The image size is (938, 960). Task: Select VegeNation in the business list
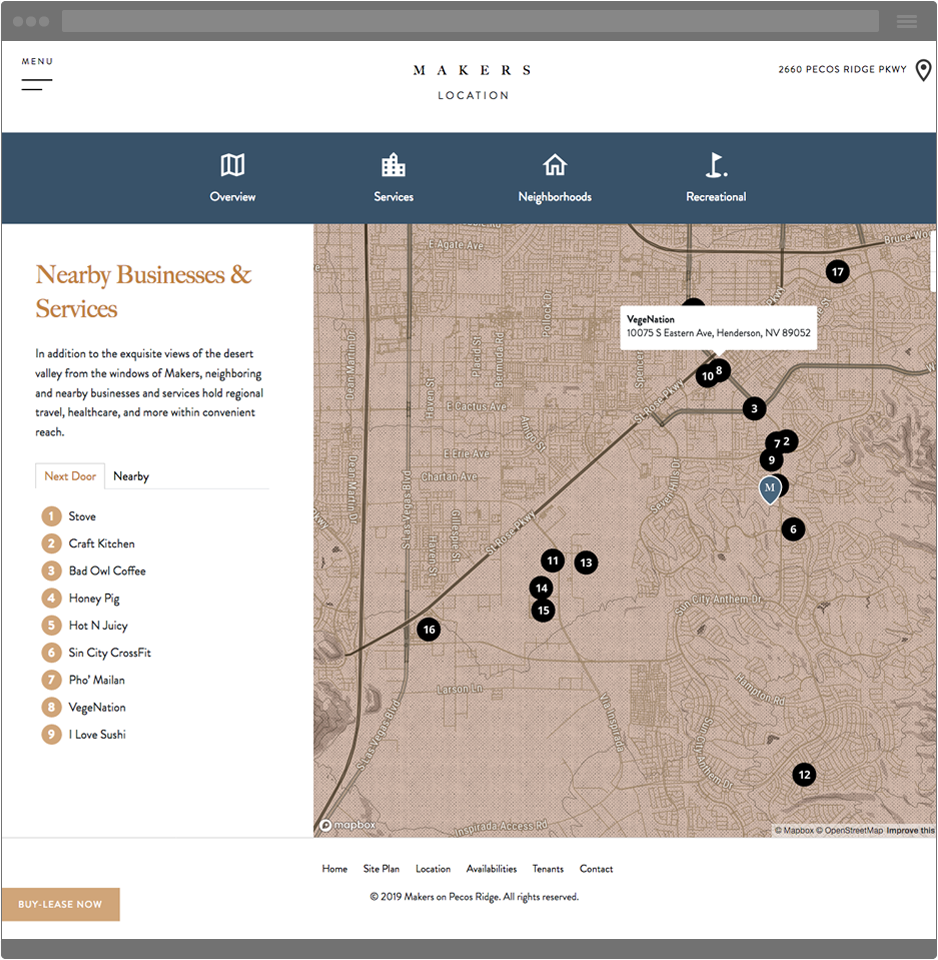(x=97, y=707)
